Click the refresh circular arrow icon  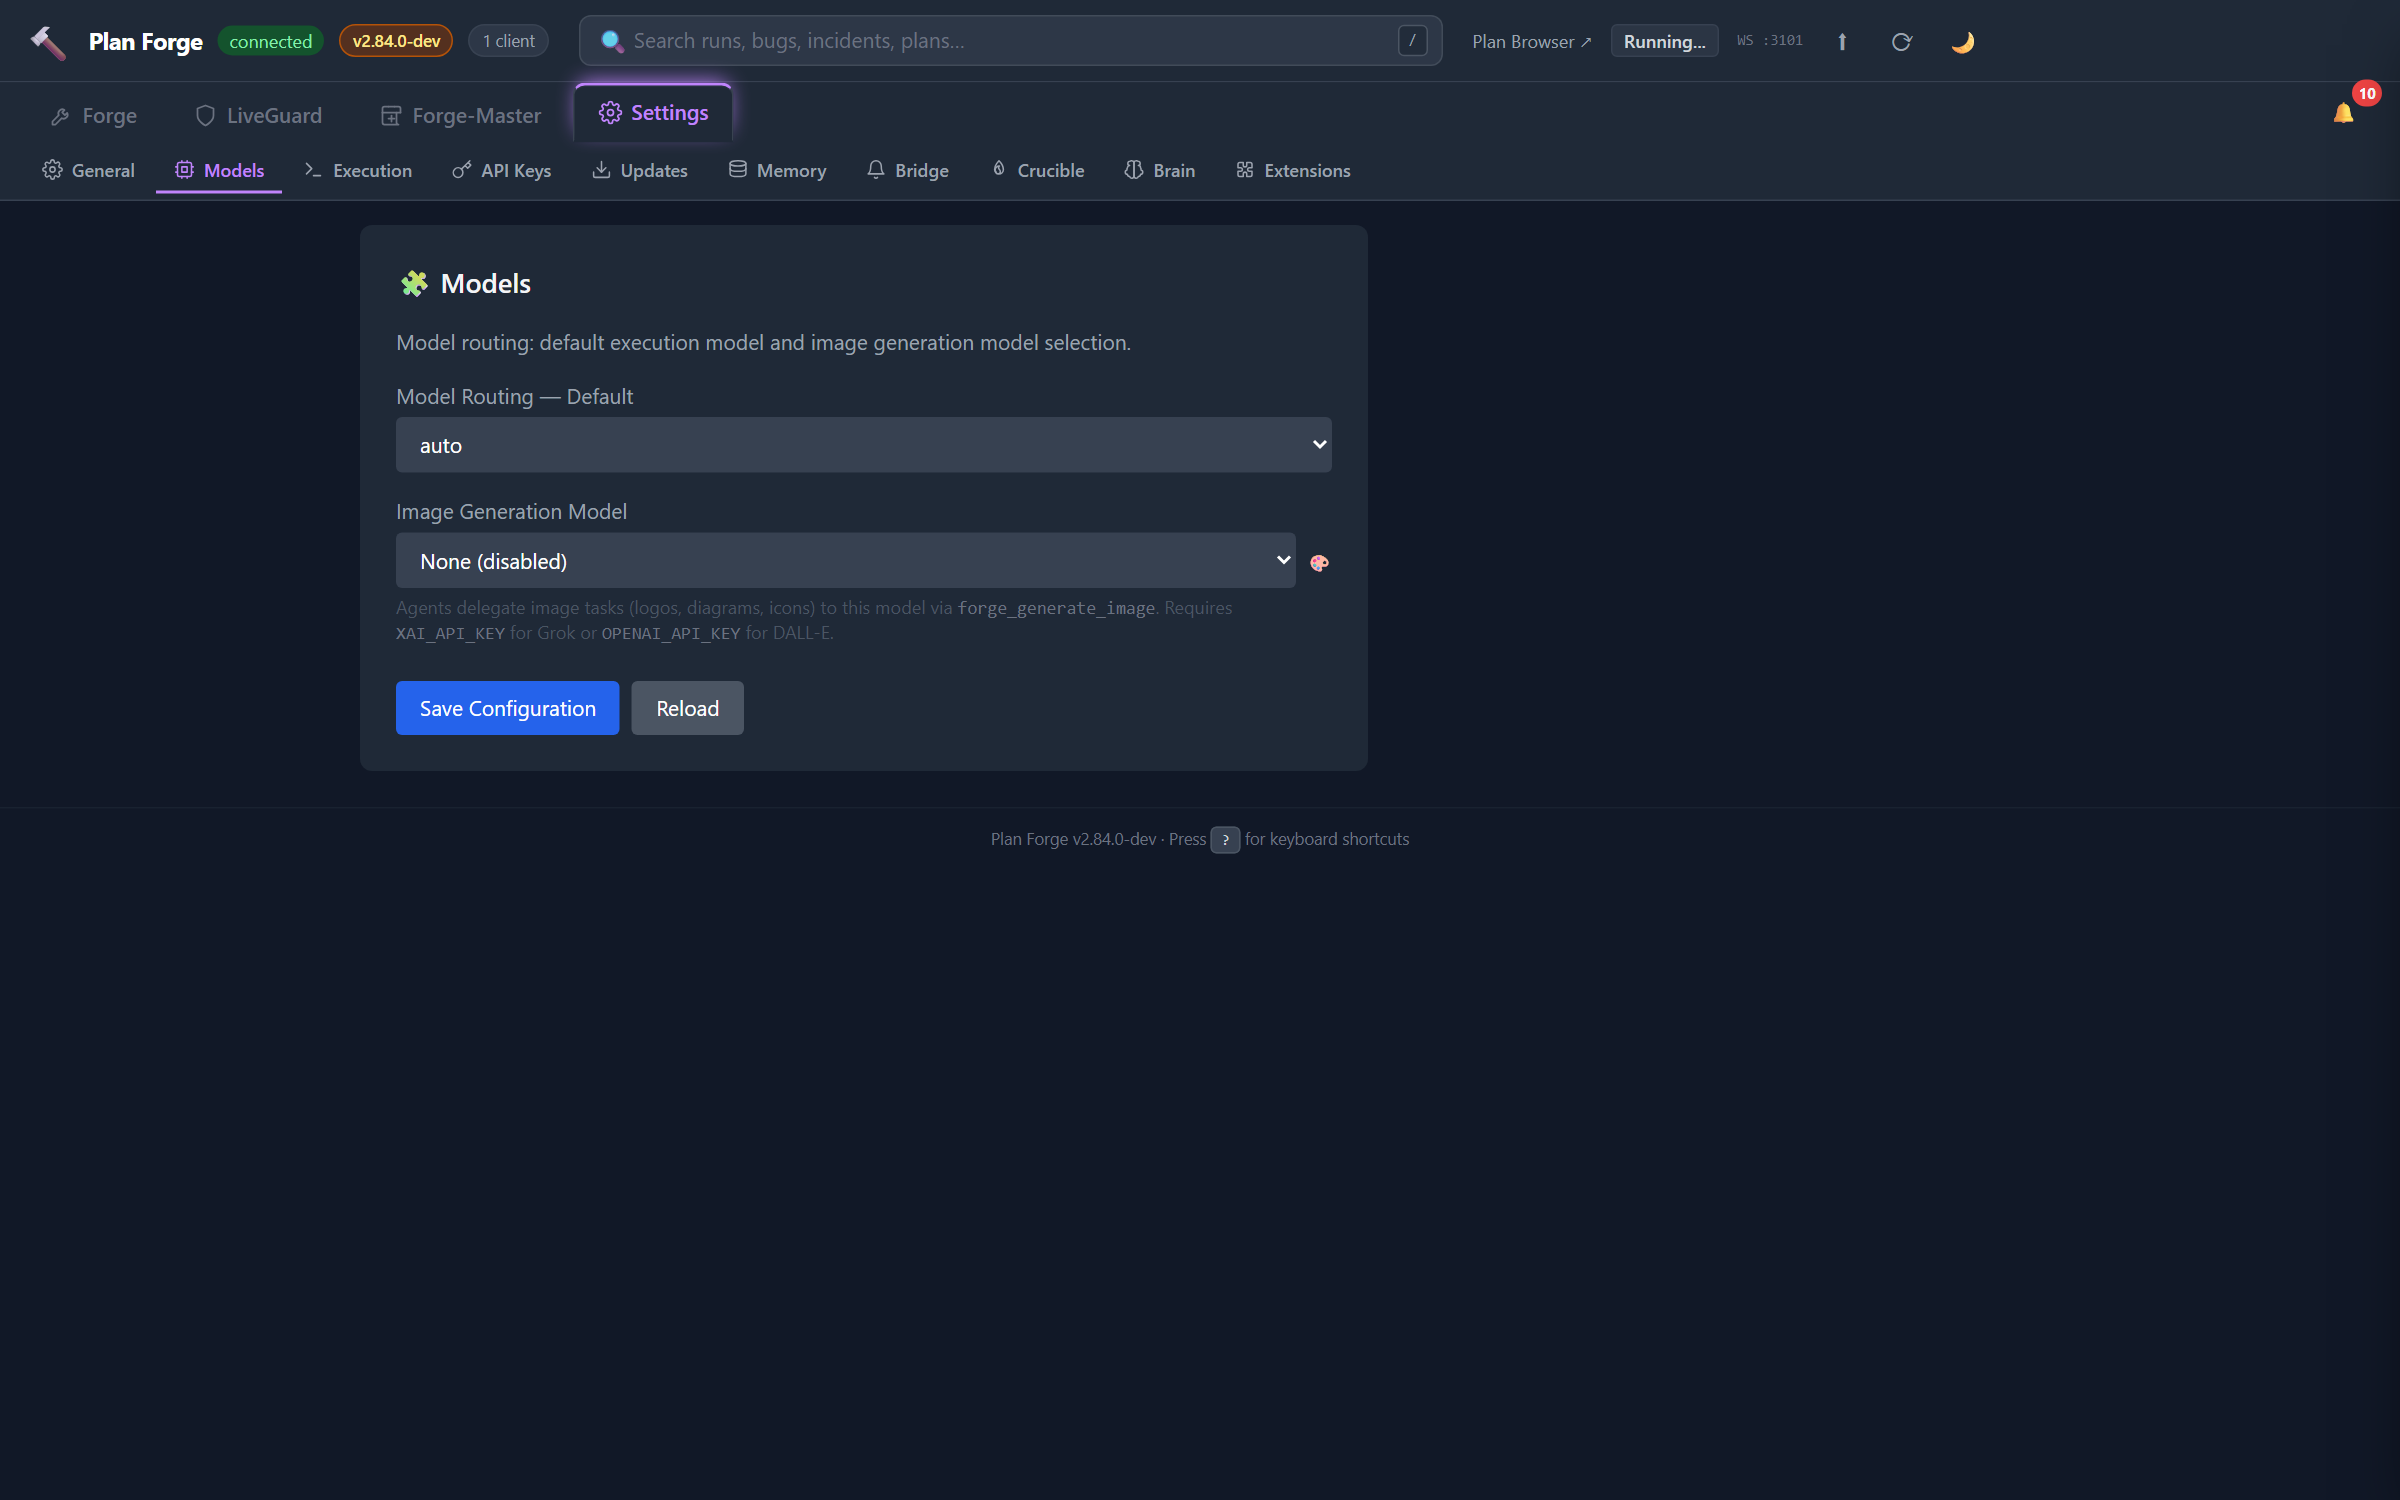[x=1902, y=42]
